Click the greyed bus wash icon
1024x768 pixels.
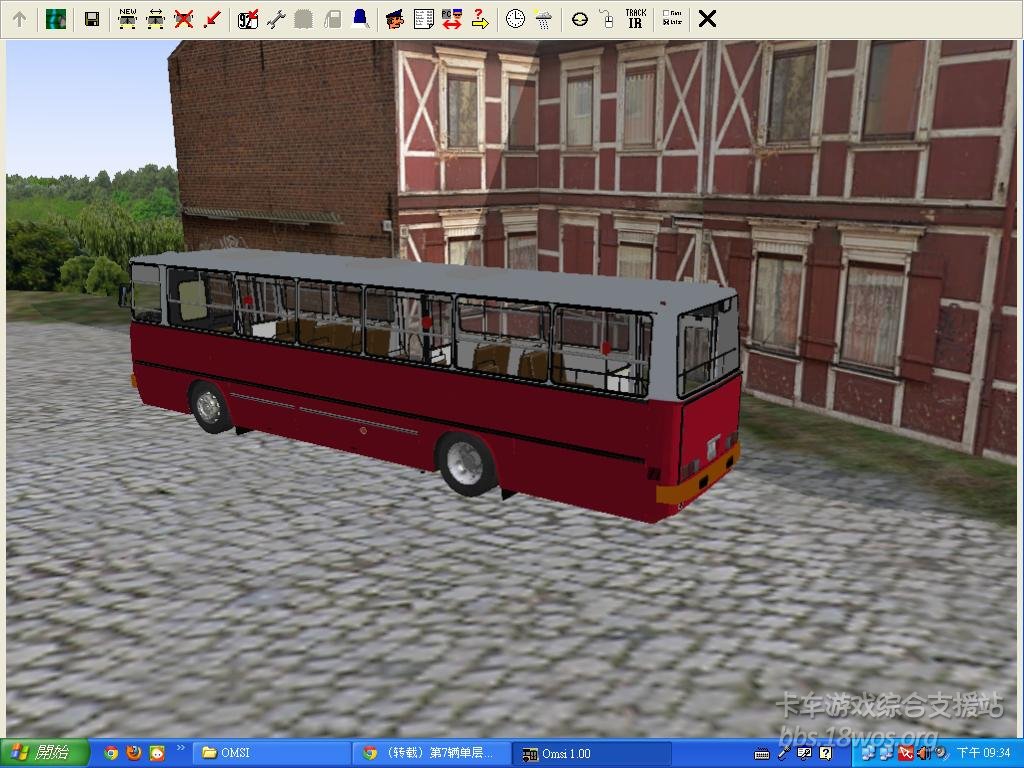pos(303,19)
